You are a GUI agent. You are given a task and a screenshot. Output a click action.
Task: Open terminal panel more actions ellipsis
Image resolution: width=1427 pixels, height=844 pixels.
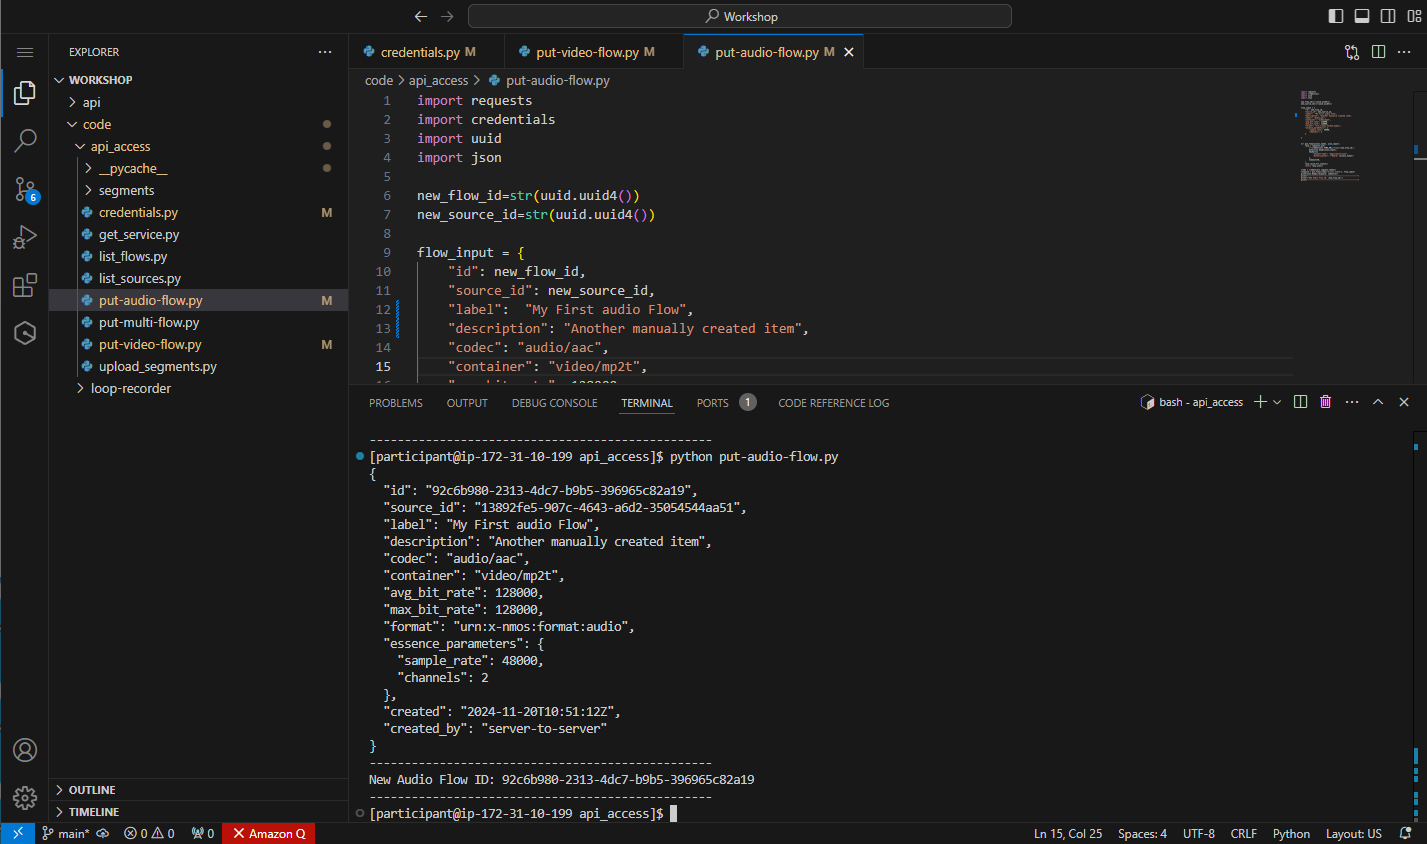coord(1352,402)
